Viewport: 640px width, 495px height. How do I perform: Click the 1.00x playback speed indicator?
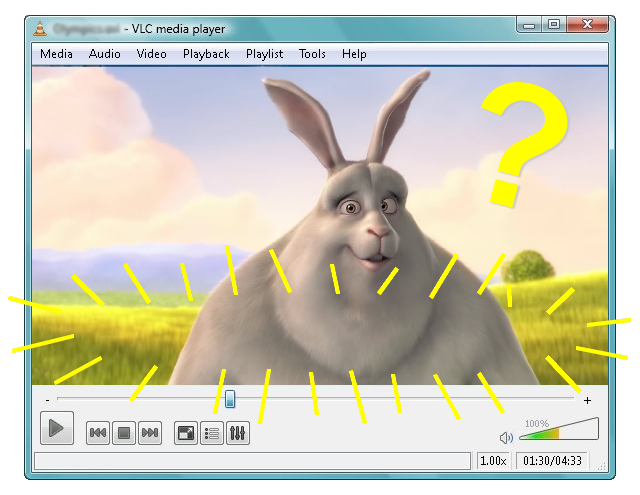point(493,461)
